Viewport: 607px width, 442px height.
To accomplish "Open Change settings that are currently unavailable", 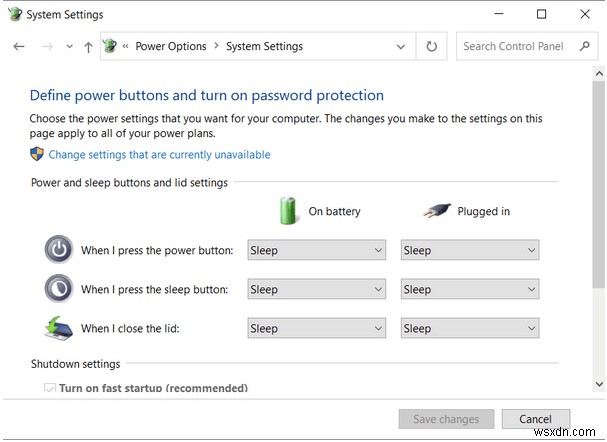I will click(x=159, y=155).
